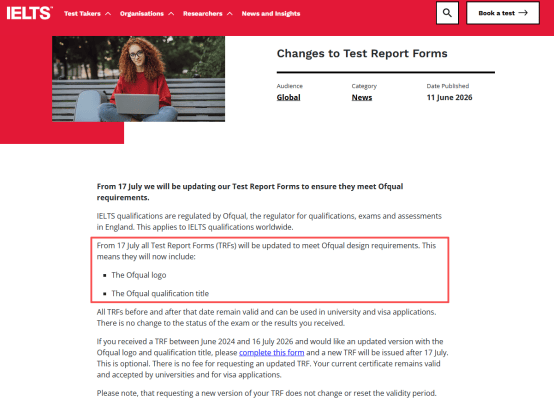Click the bold intro paragraph about 17 July
Viewport: 554px width, 412px height.
coord(250,192)
